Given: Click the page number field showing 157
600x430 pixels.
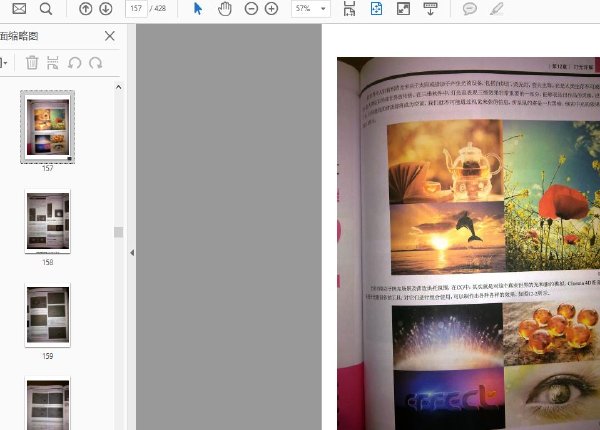Looking at the screenshot, I should click(x=136, y=8).
